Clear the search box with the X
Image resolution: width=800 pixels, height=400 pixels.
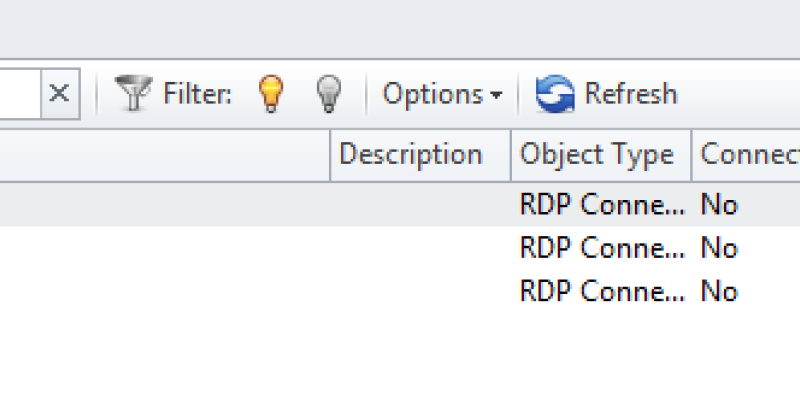(59, 93)
